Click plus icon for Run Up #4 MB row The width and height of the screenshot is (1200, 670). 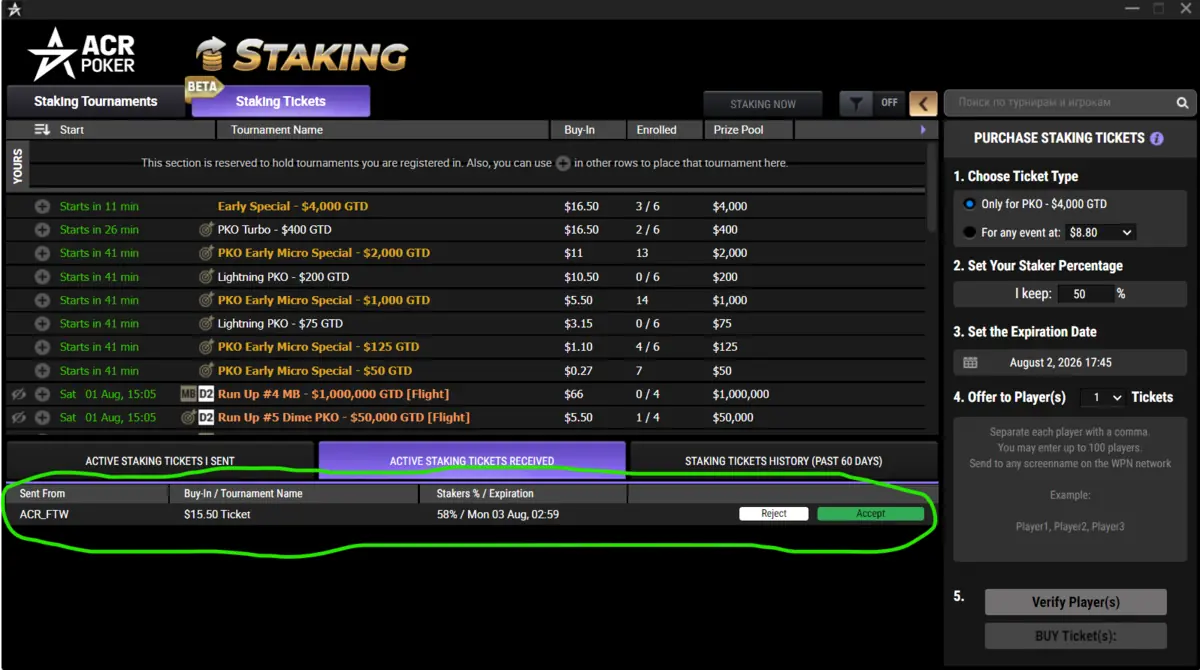pos(42,394)
